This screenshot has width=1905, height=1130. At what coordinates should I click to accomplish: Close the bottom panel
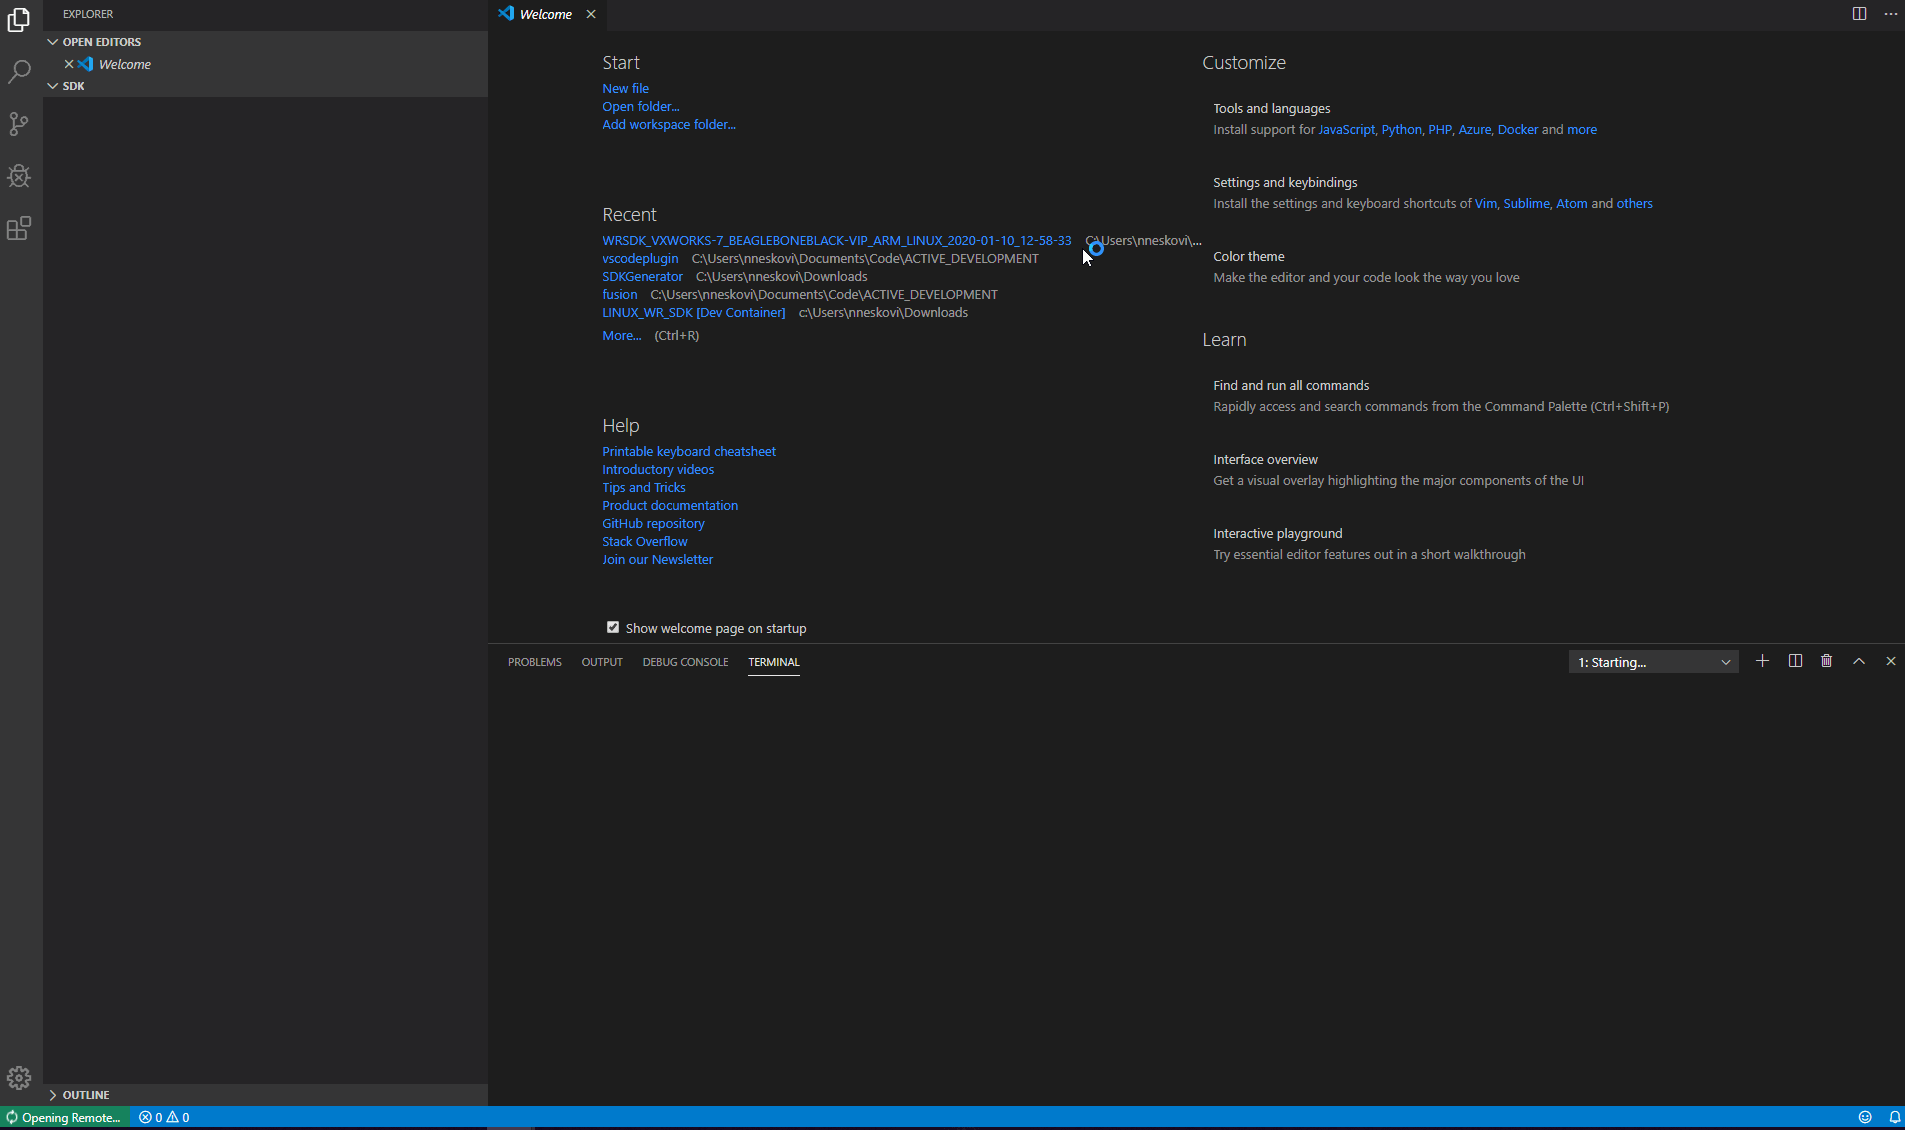tap(1891, 661)
